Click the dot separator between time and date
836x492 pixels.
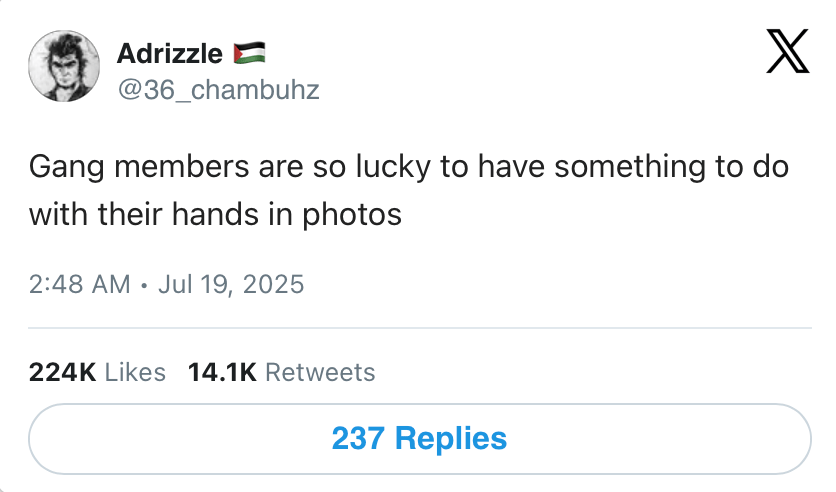(144, 285)
